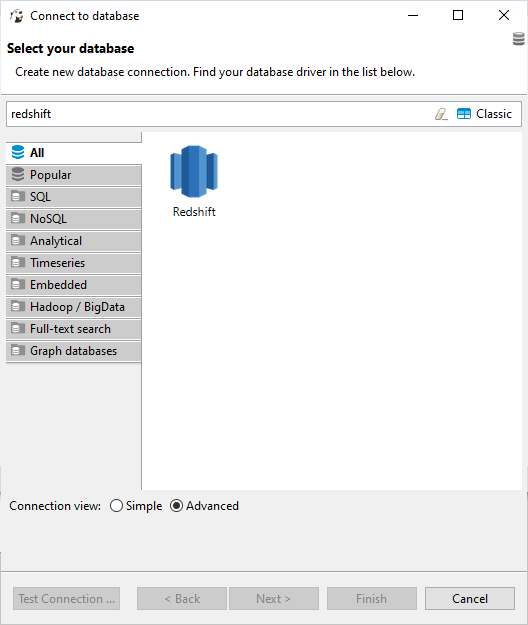528x625 pixels.
Task: Close the Connect to database window
Action: (504, 16)
